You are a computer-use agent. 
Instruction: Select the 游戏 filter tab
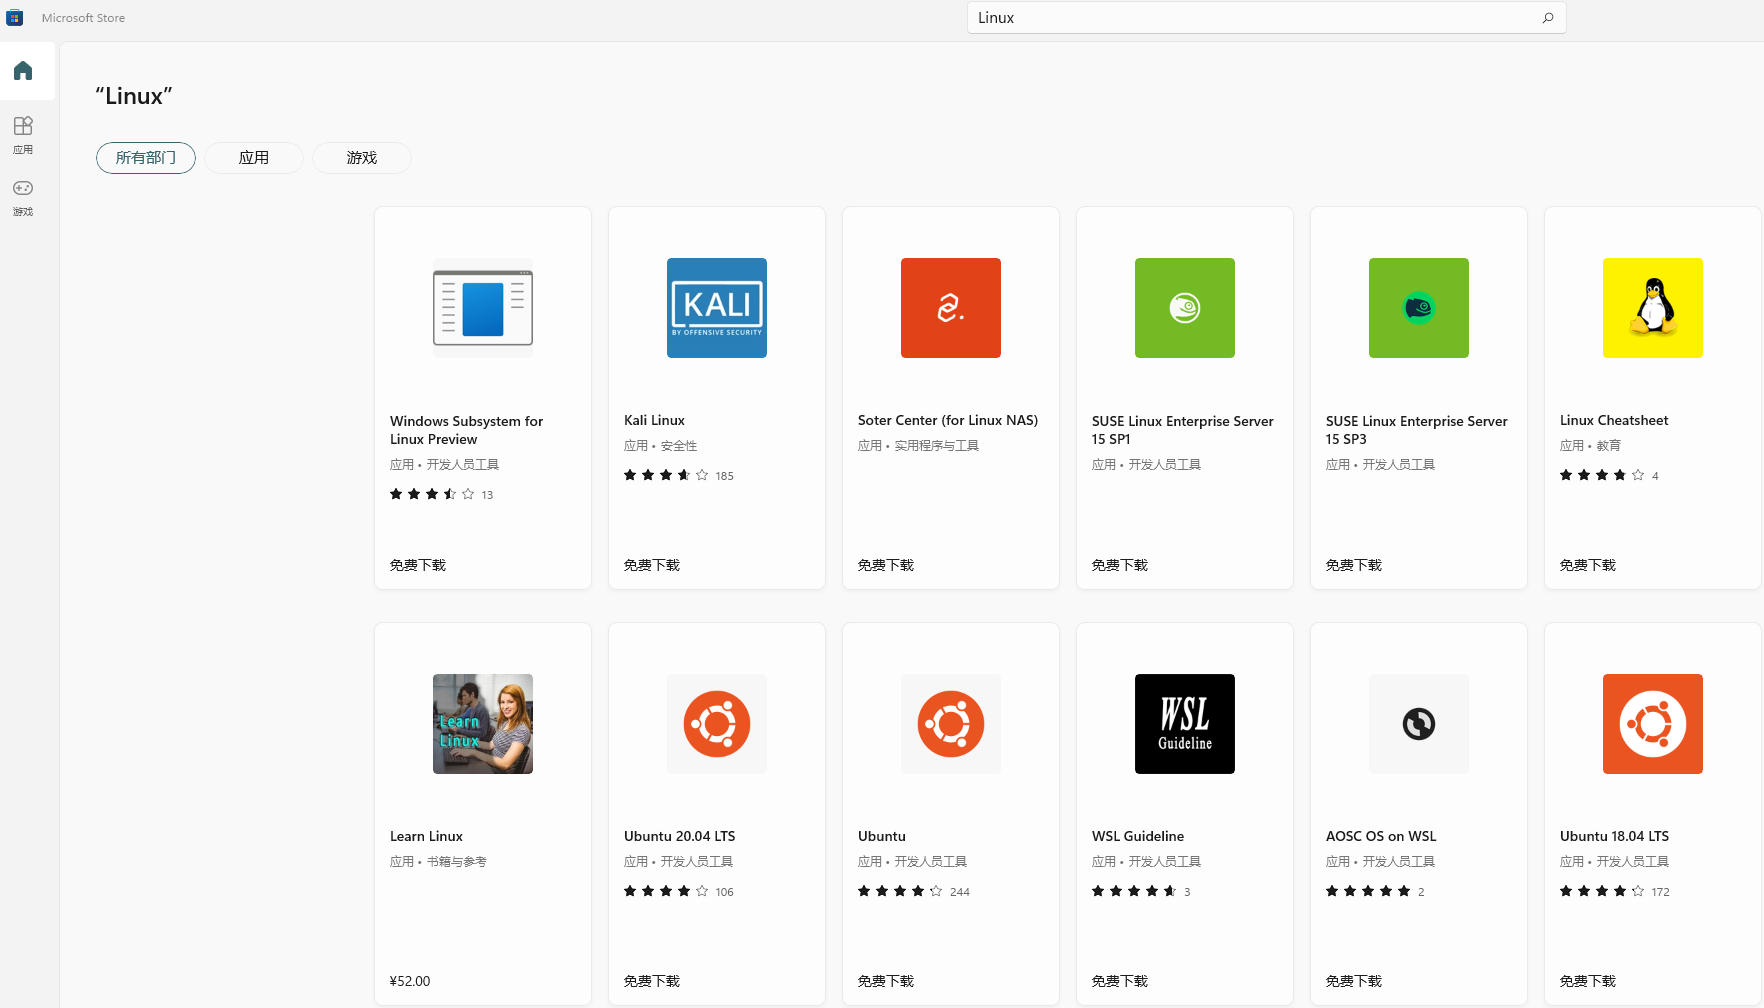click(x=362, y=158)
